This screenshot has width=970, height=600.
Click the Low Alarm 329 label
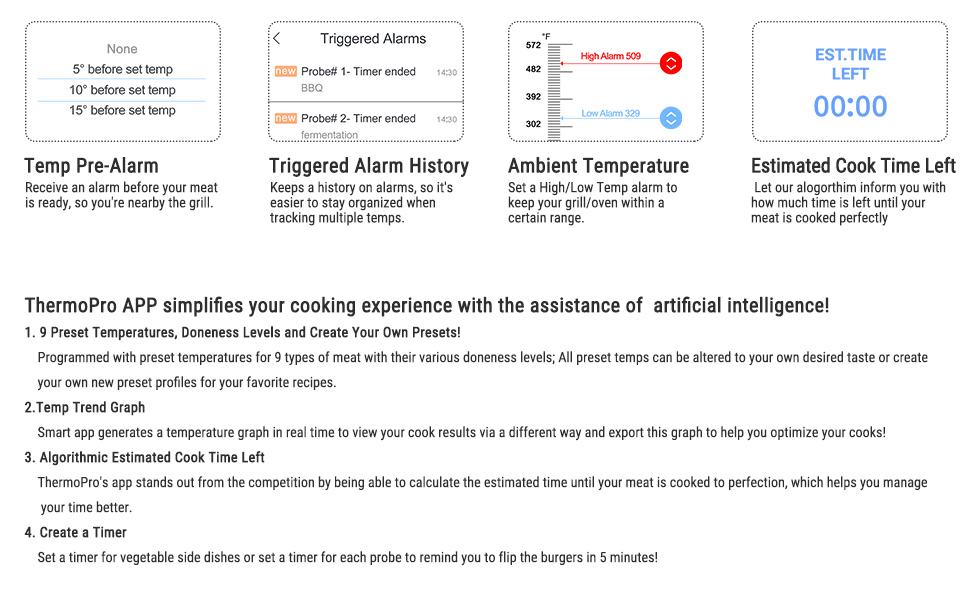click(611, 114)
